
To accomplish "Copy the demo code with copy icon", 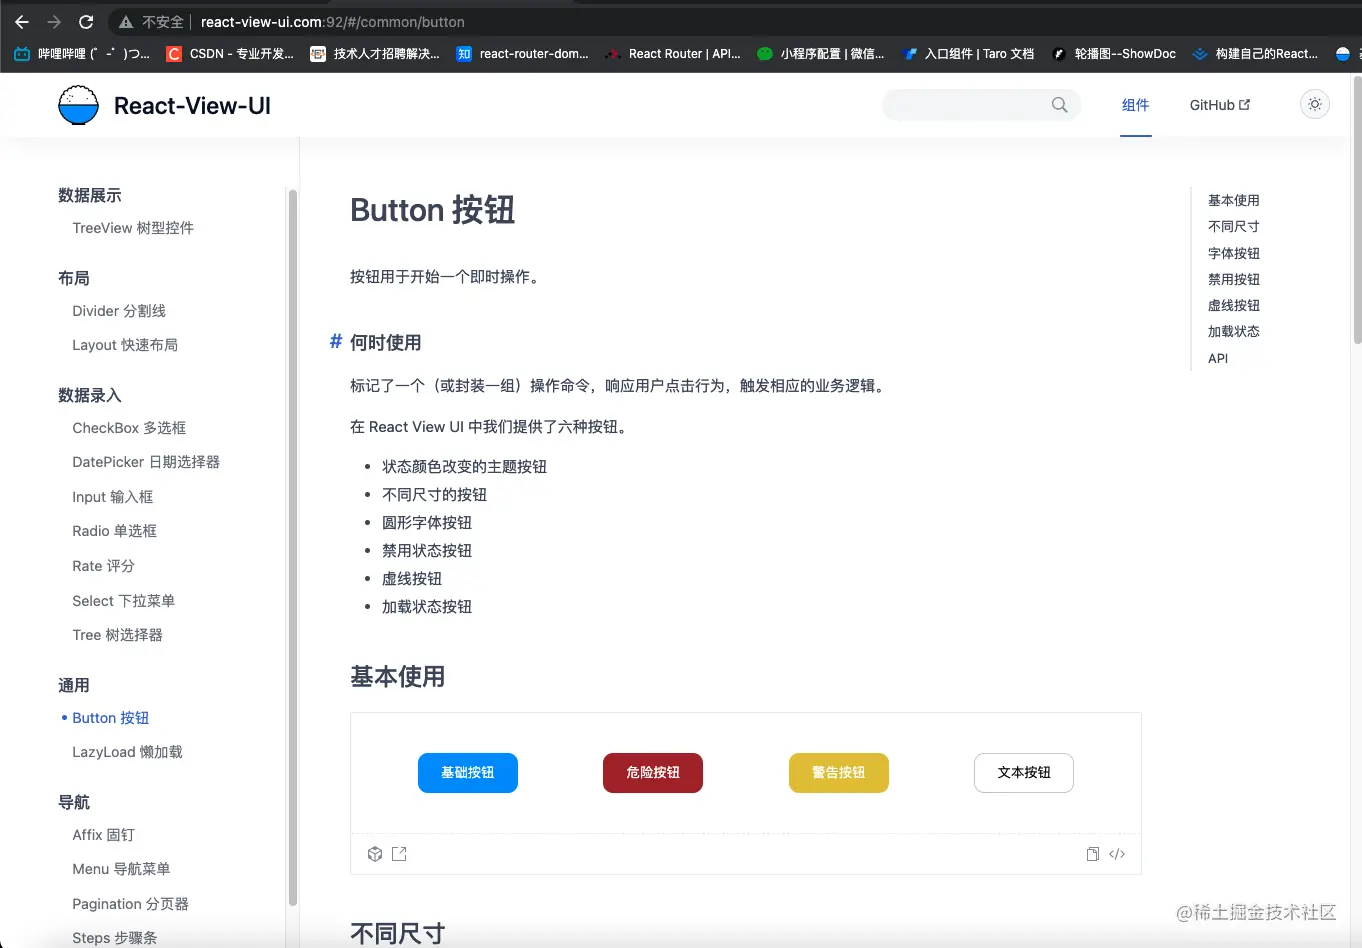I will pyautogui.click(x=1093, y=854).
